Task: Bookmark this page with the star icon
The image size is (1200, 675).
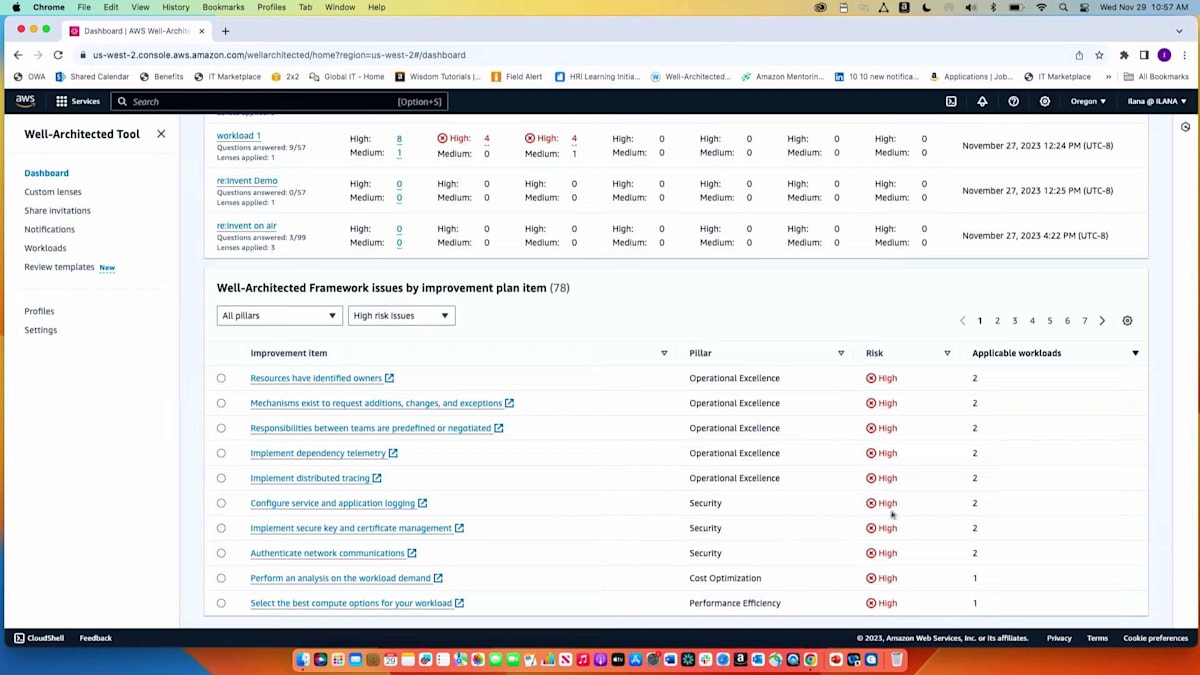Action: click(x=1099, y=55)
